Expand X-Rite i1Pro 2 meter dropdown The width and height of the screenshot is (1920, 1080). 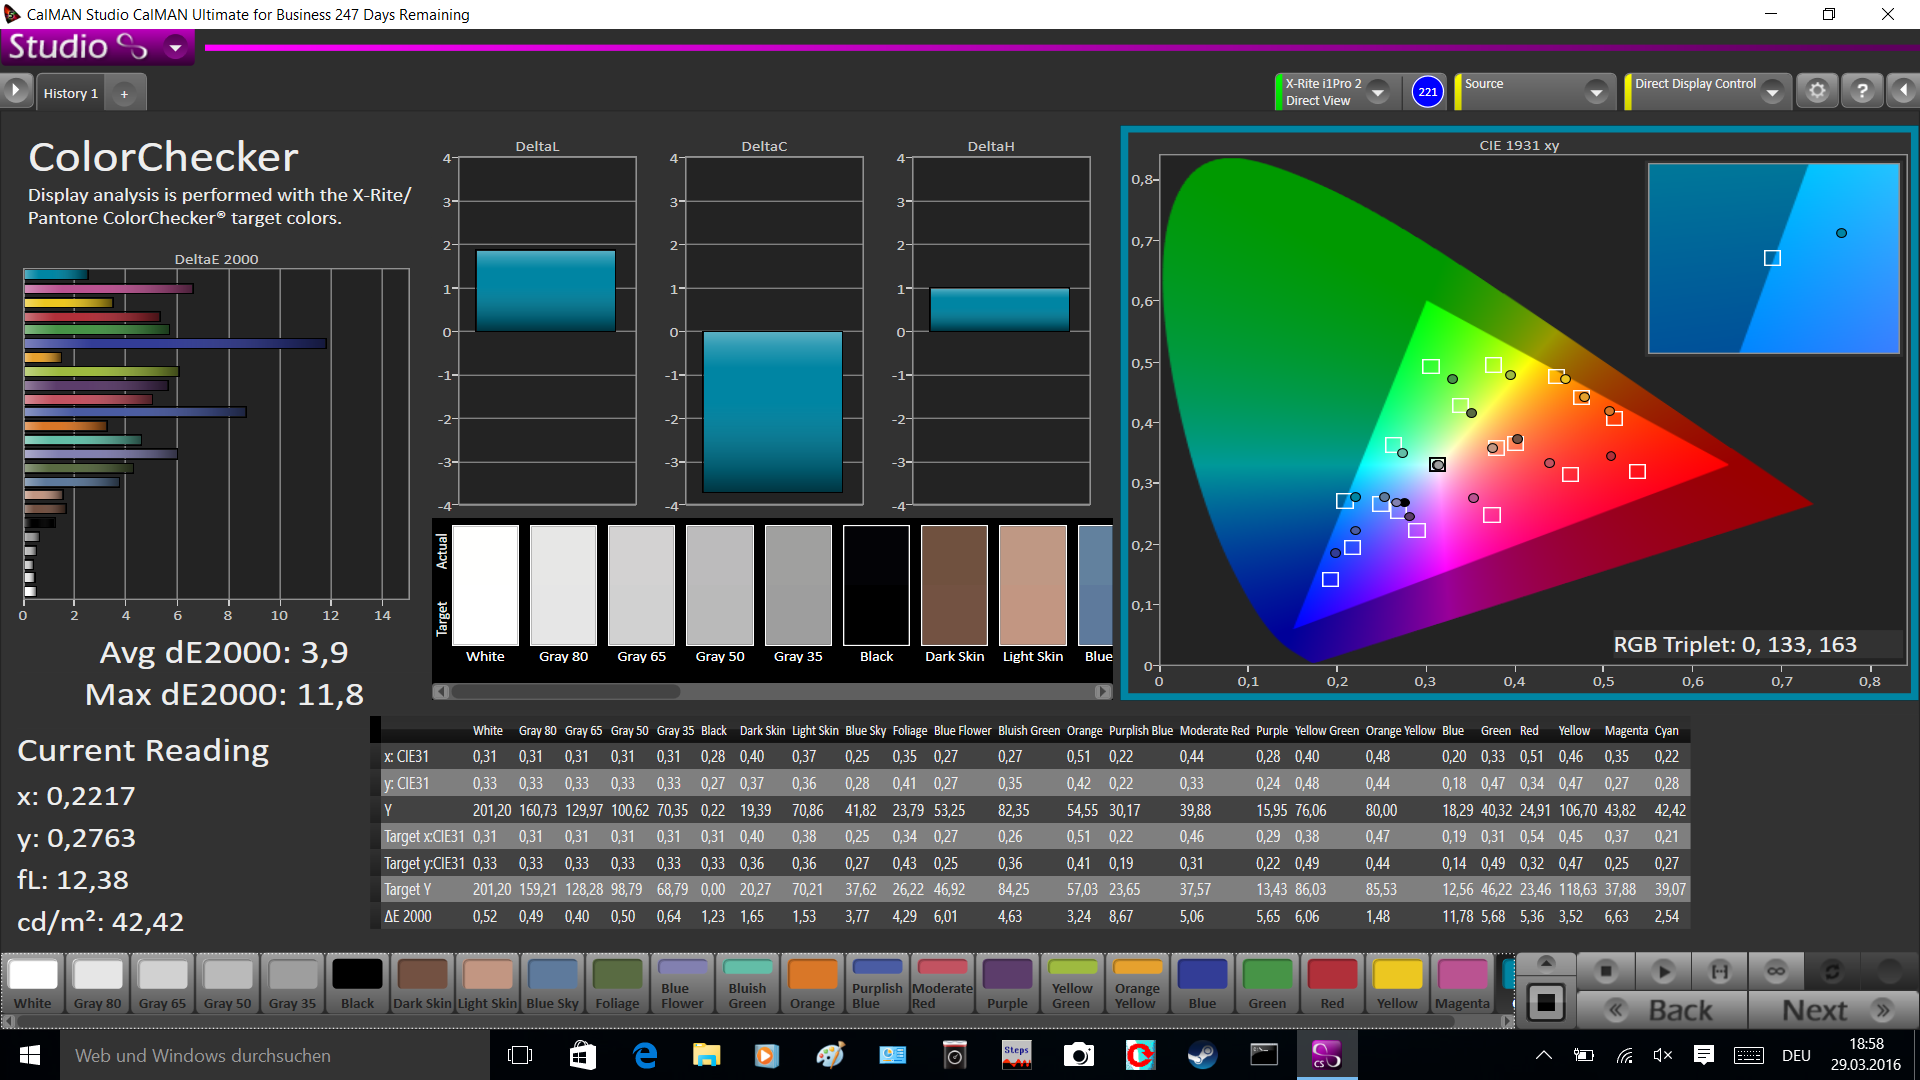tap(1378, 92)
